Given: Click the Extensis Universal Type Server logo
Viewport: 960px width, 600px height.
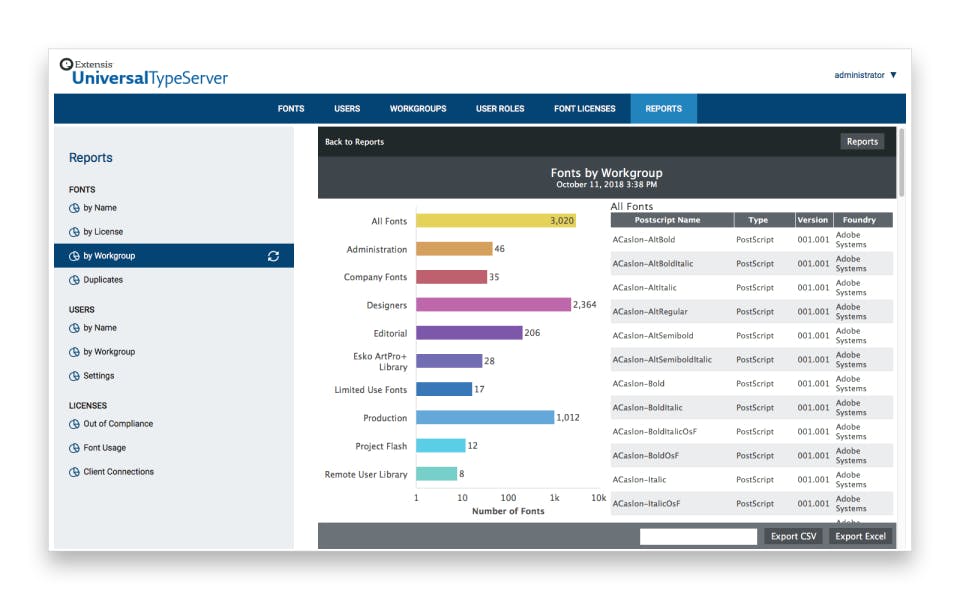Looking at the screenshot, I should click(x=144, y=73).
